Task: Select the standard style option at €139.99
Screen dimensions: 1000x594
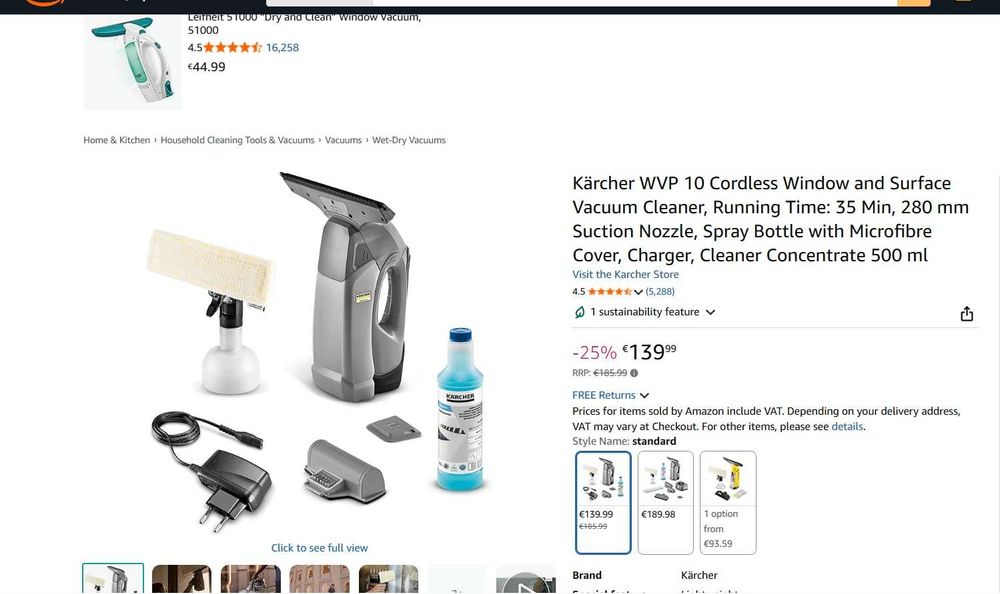Action: click(x=603, y=503)
